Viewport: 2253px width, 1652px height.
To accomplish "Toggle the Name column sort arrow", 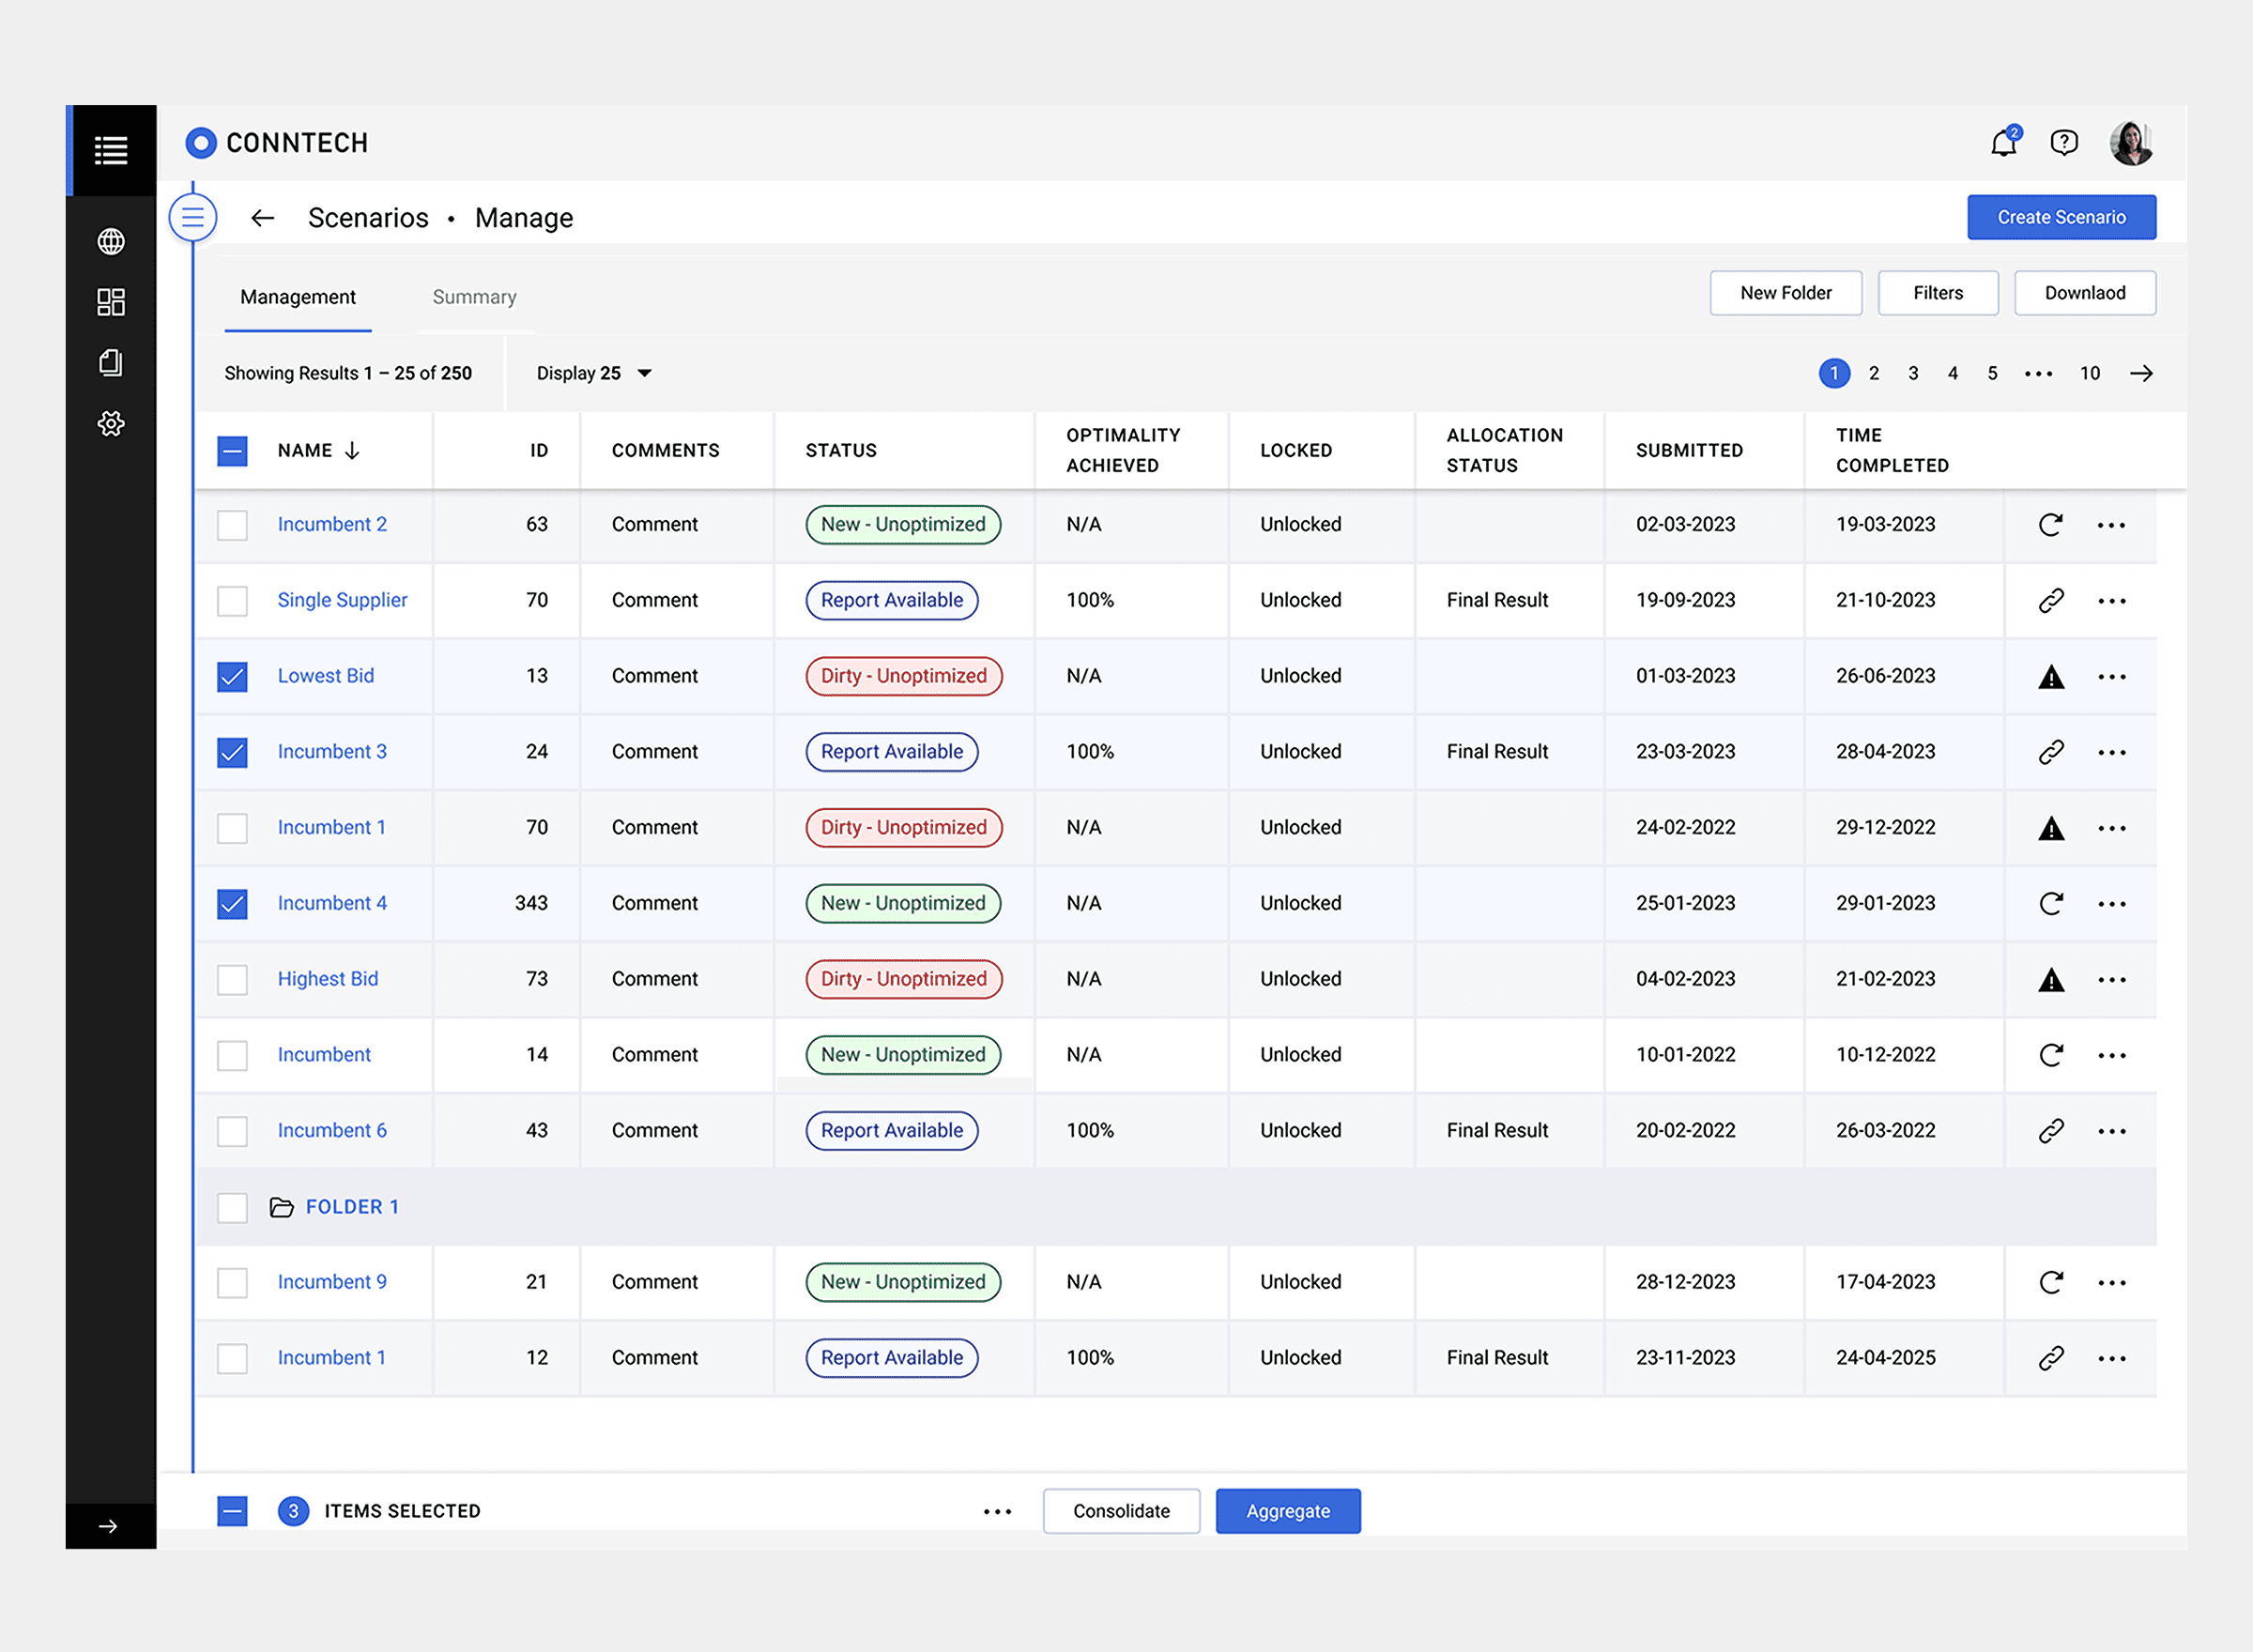I will [352, 450].
